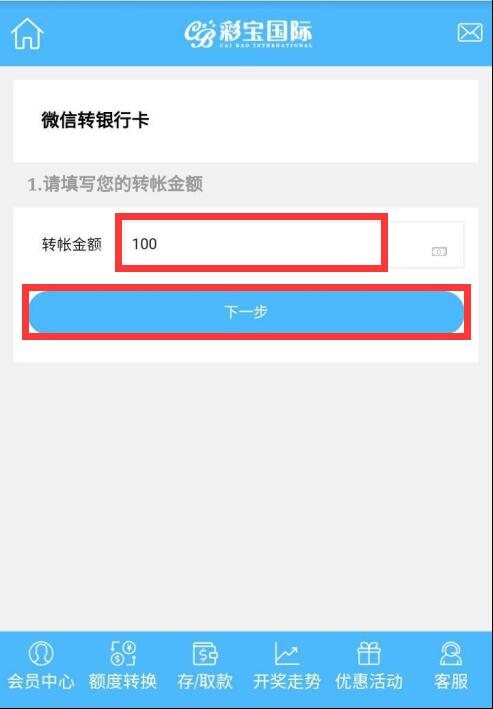This screenshot has width=493, height=709.
Task: Click the 请填写您的转帐金额 step text
Action: [115, 184]
